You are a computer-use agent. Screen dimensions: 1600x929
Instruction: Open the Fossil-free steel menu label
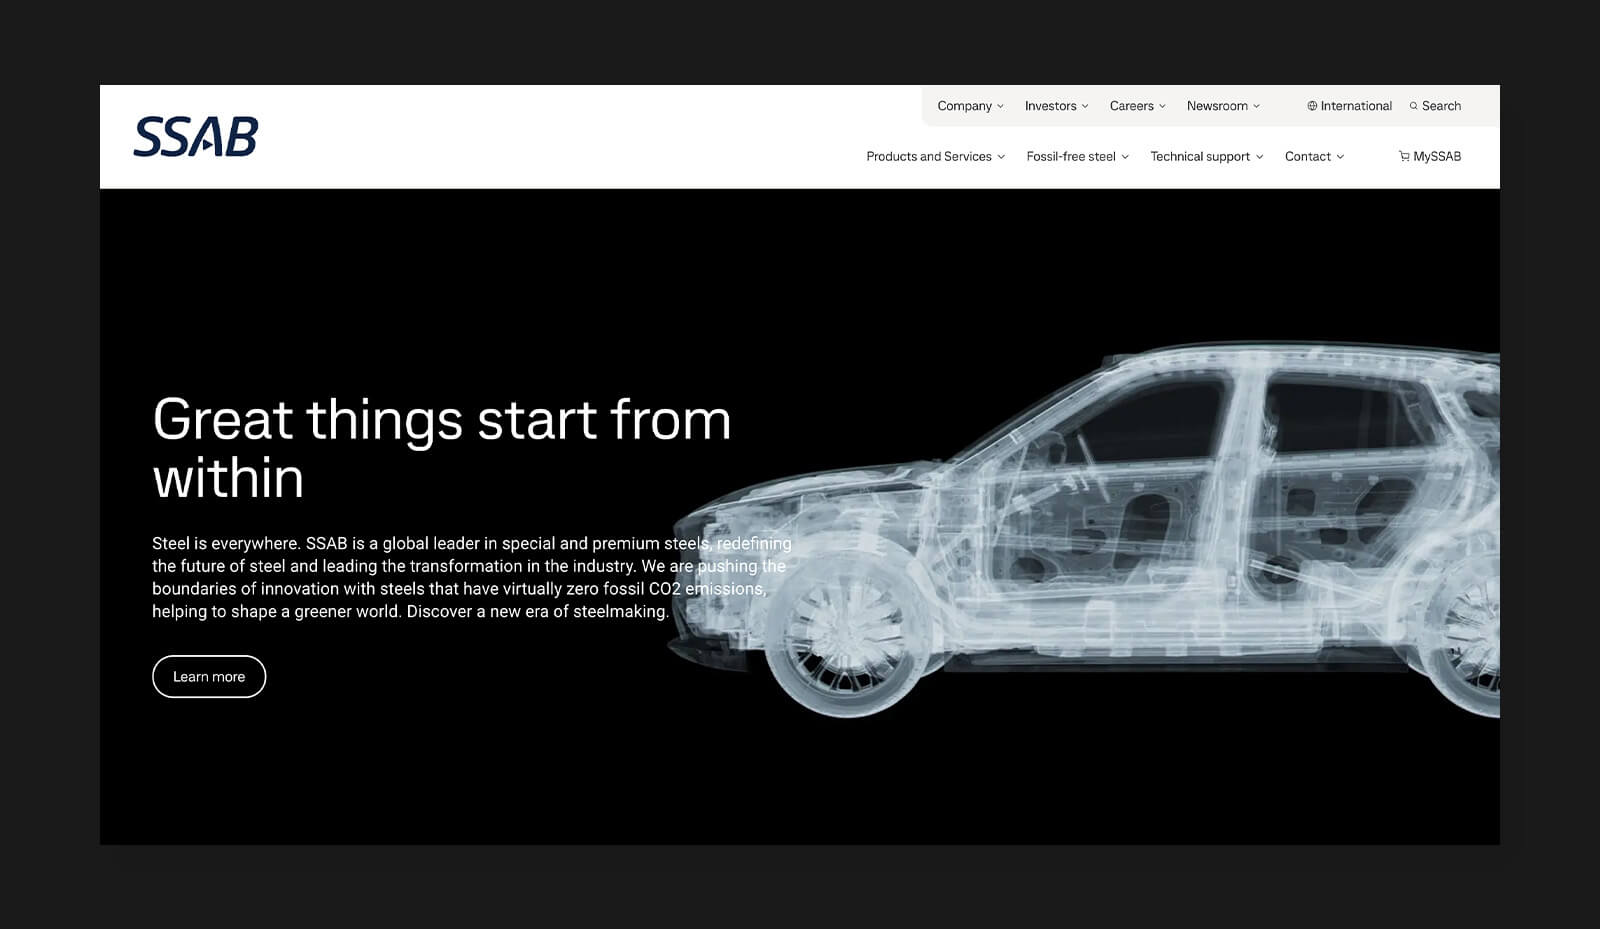[1070, 157]
